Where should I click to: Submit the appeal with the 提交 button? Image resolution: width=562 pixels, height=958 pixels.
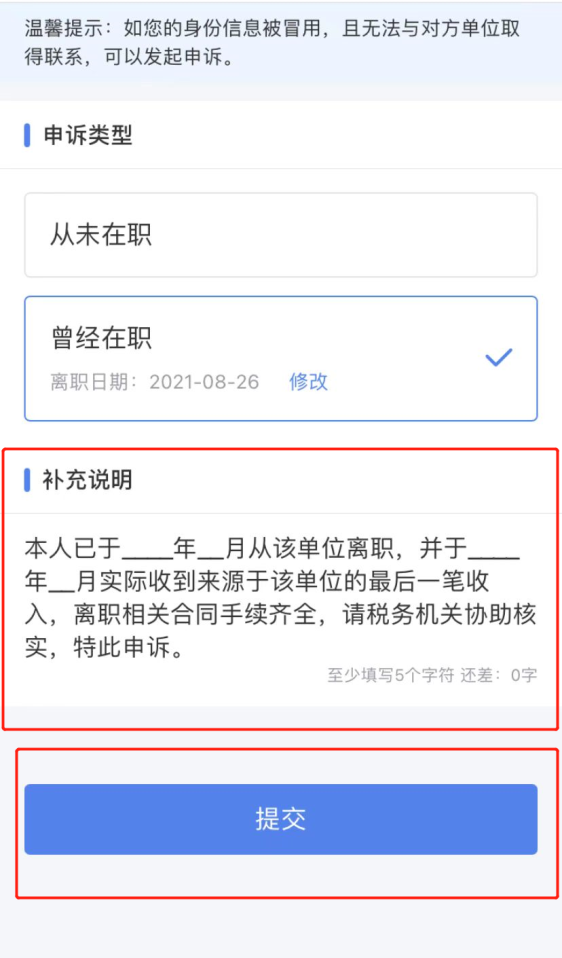pos(281,819)
